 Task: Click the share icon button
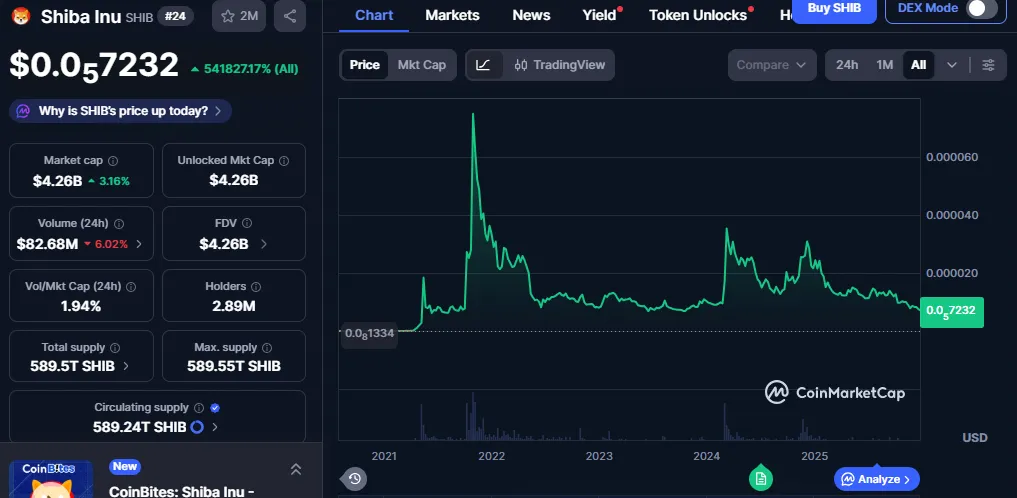click(x=289, y=16)
